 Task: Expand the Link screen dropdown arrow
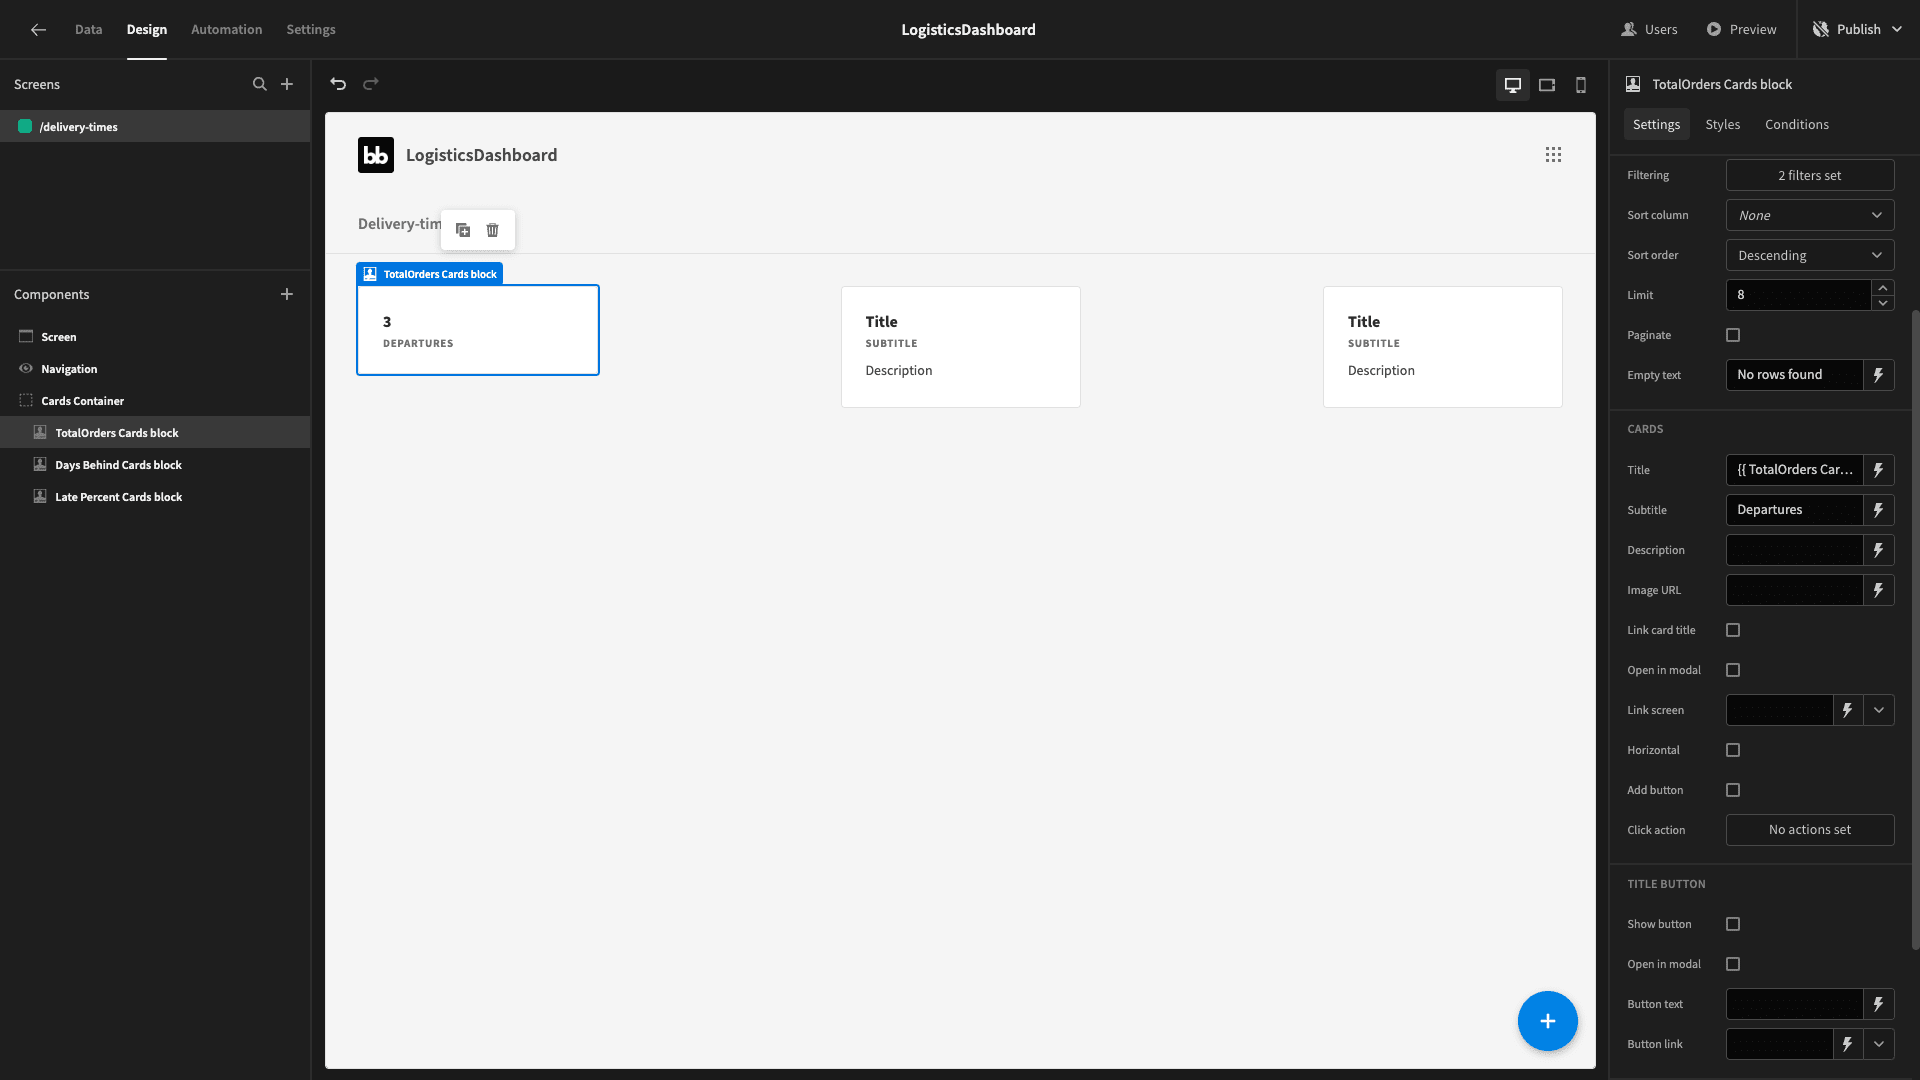pyautogui.click(x=1879, y=710)
